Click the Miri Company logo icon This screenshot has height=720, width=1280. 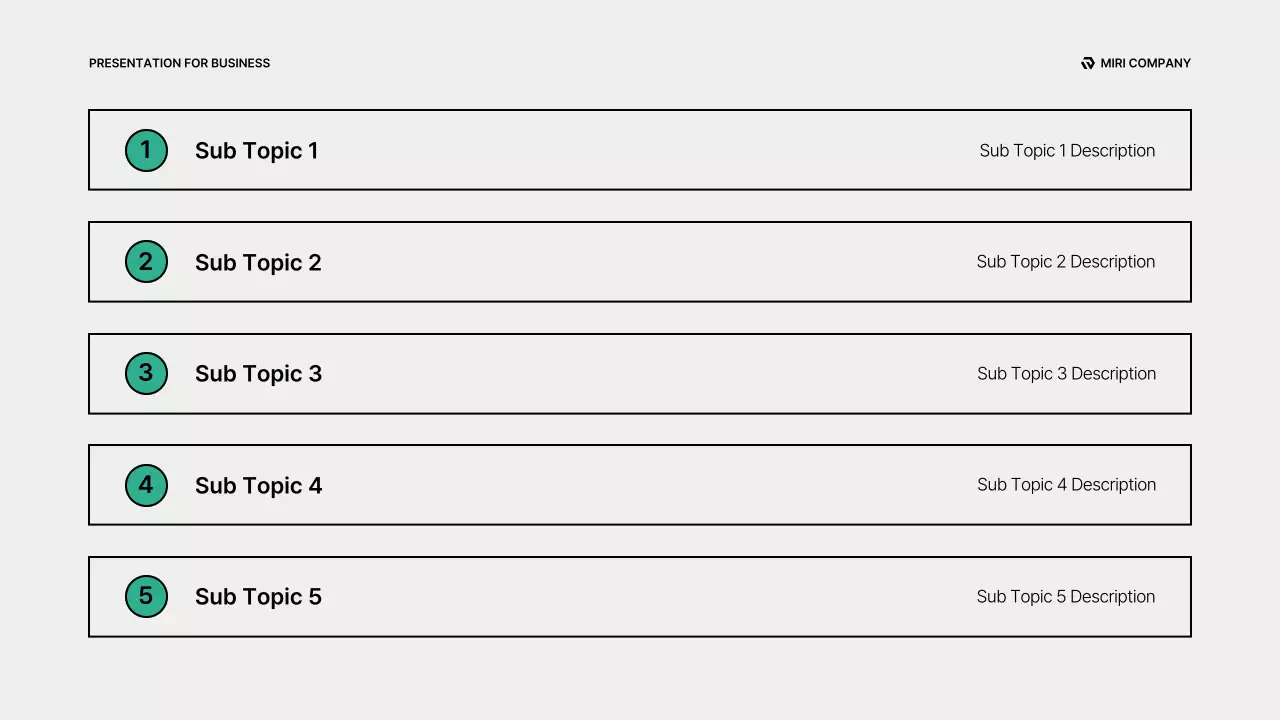(x=1088, y=63)
